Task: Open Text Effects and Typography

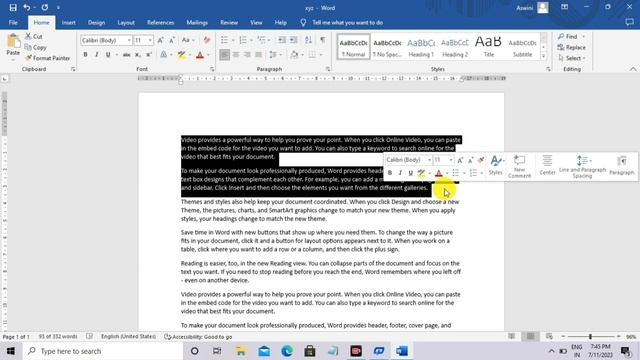Action: (x=164, y=54)
